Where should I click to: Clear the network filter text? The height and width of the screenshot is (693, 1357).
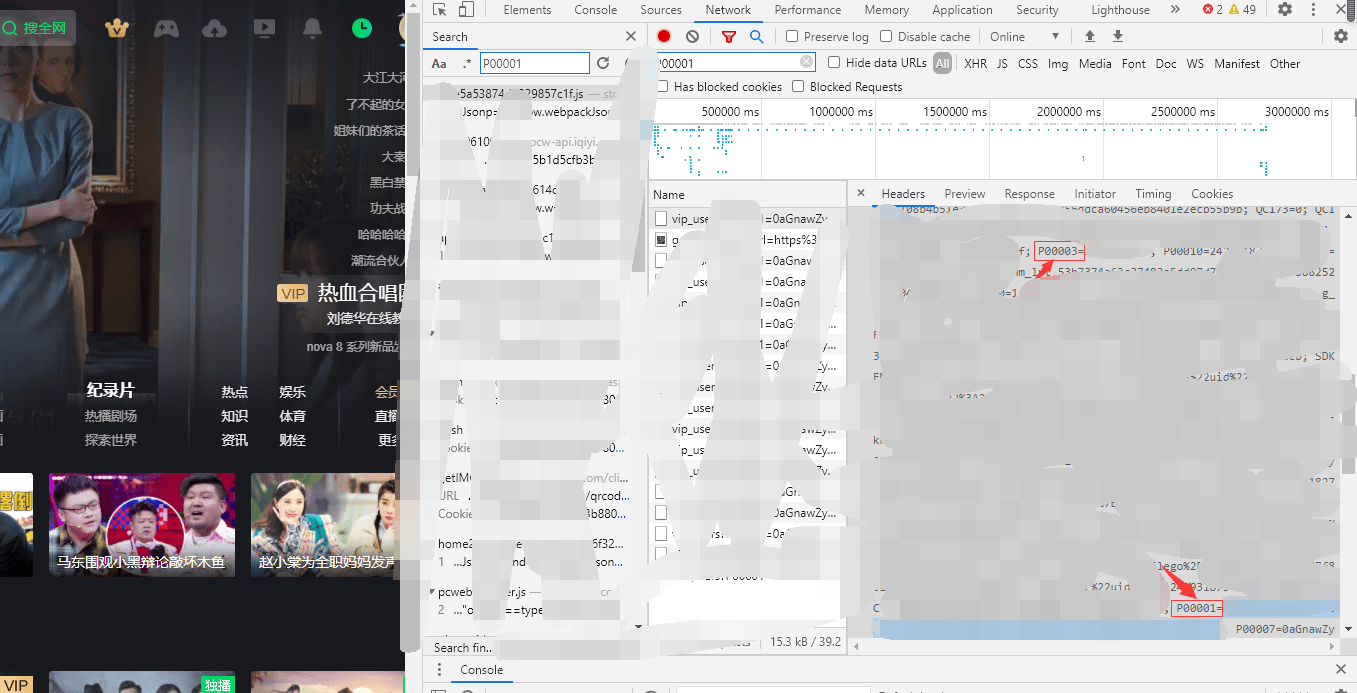click(x=807, y=62)
